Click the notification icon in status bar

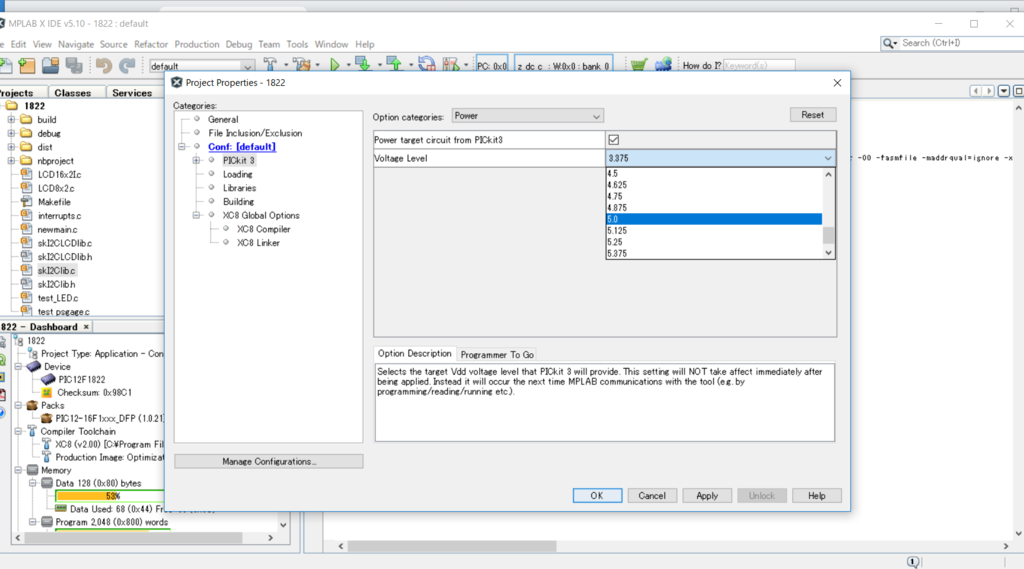(913, 562)
